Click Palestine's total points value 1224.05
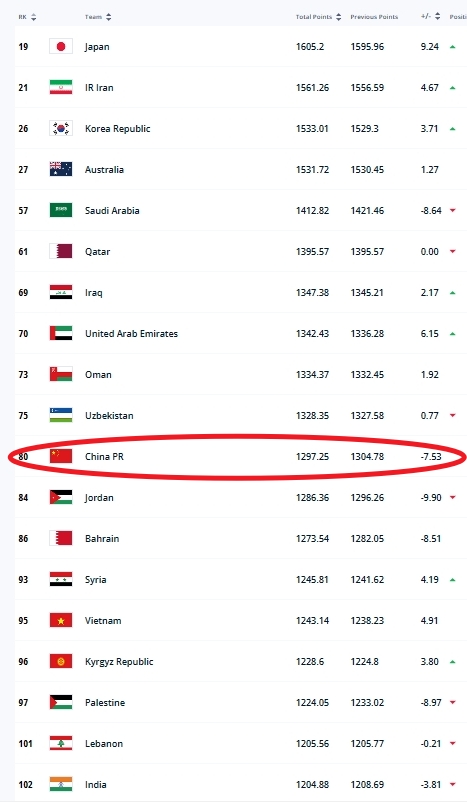 [312, 703]
